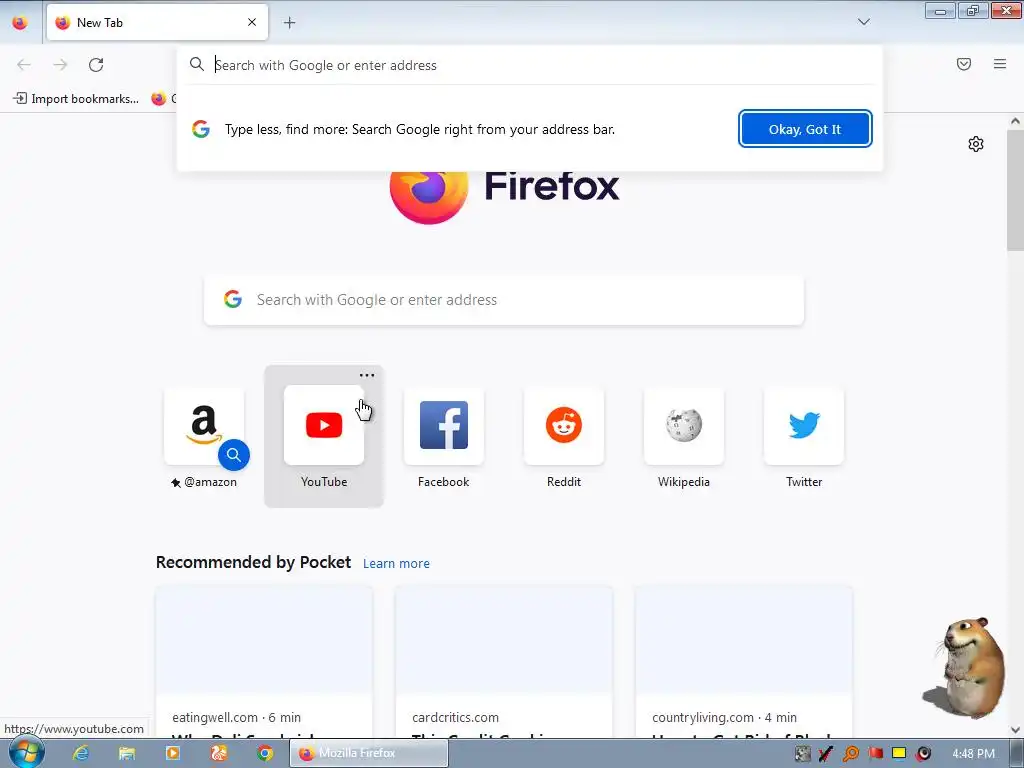
Task: Open the Wikipedia shortcut tile
Action: coord(684,437)
